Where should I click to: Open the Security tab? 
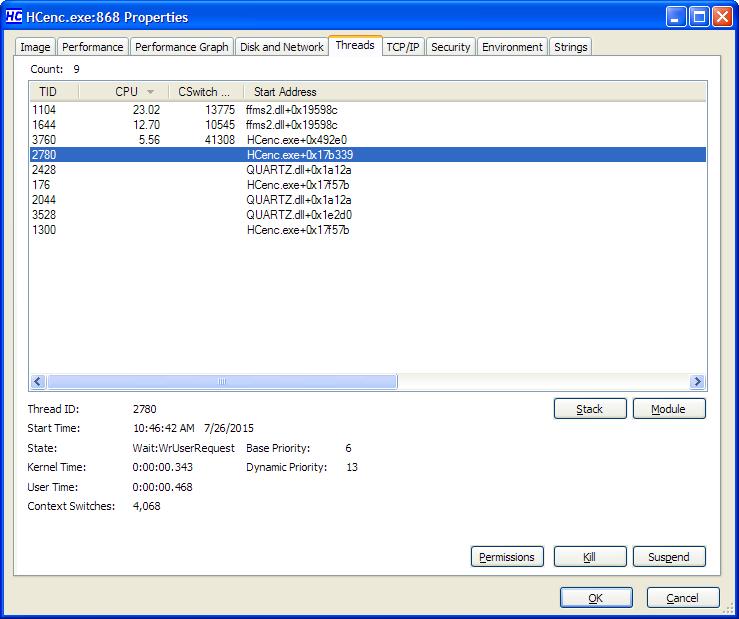(x=451, y=47)
